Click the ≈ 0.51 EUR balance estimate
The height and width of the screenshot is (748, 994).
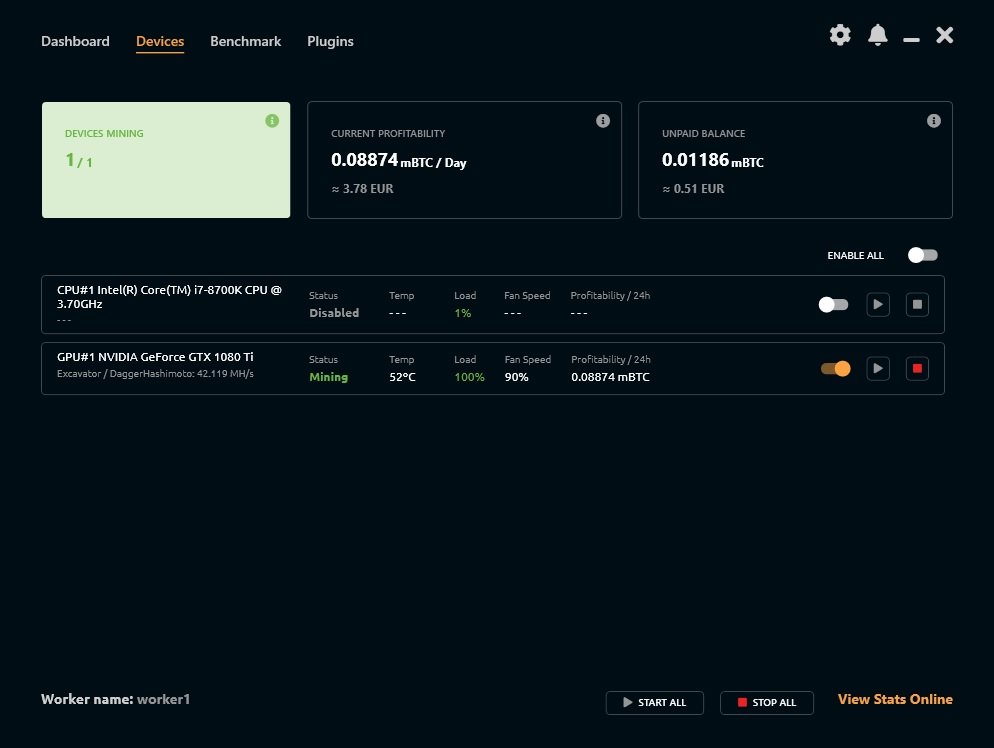693,188
